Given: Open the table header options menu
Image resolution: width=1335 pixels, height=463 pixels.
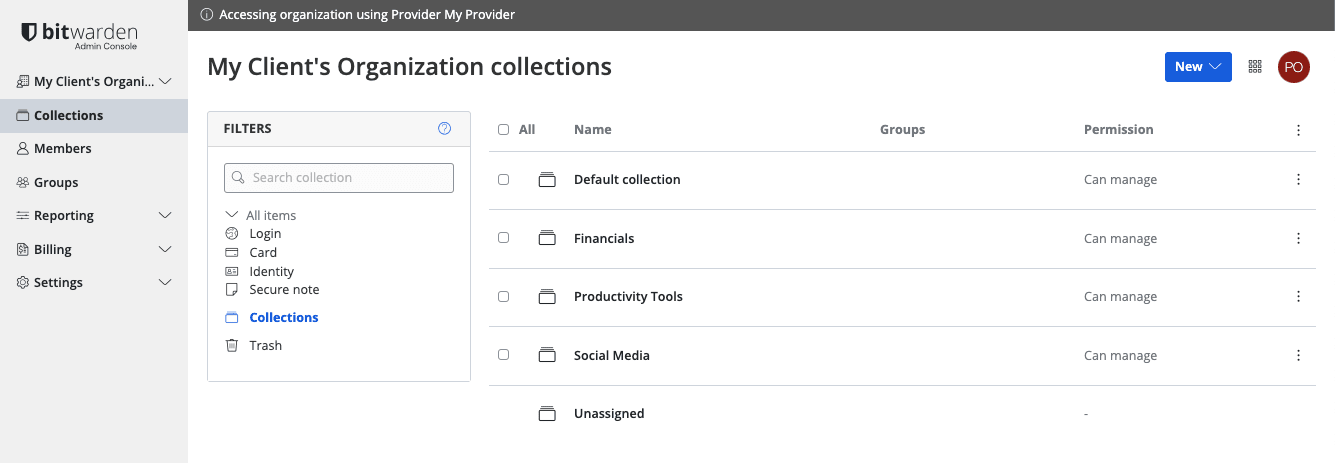Looking at the screenshot, I should tap(1298, 130).
